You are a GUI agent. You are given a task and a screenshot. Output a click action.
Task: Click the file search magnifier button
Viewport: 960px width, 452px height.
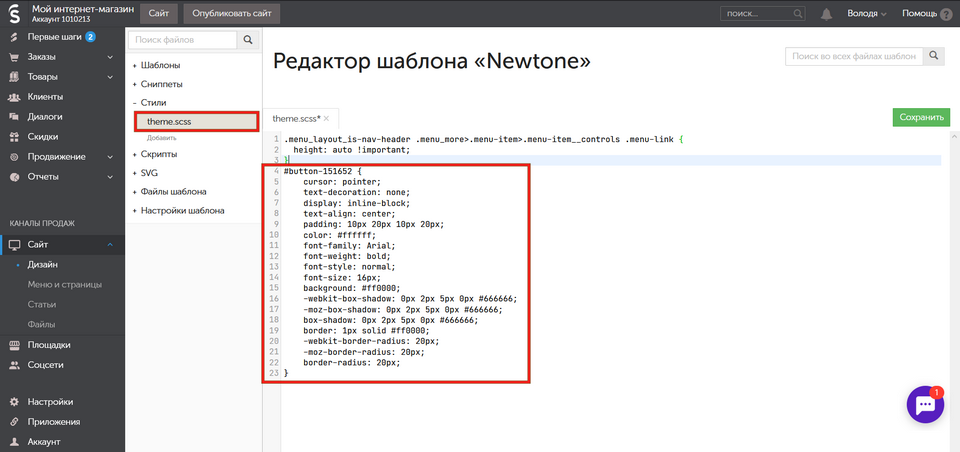click(248, 40)
